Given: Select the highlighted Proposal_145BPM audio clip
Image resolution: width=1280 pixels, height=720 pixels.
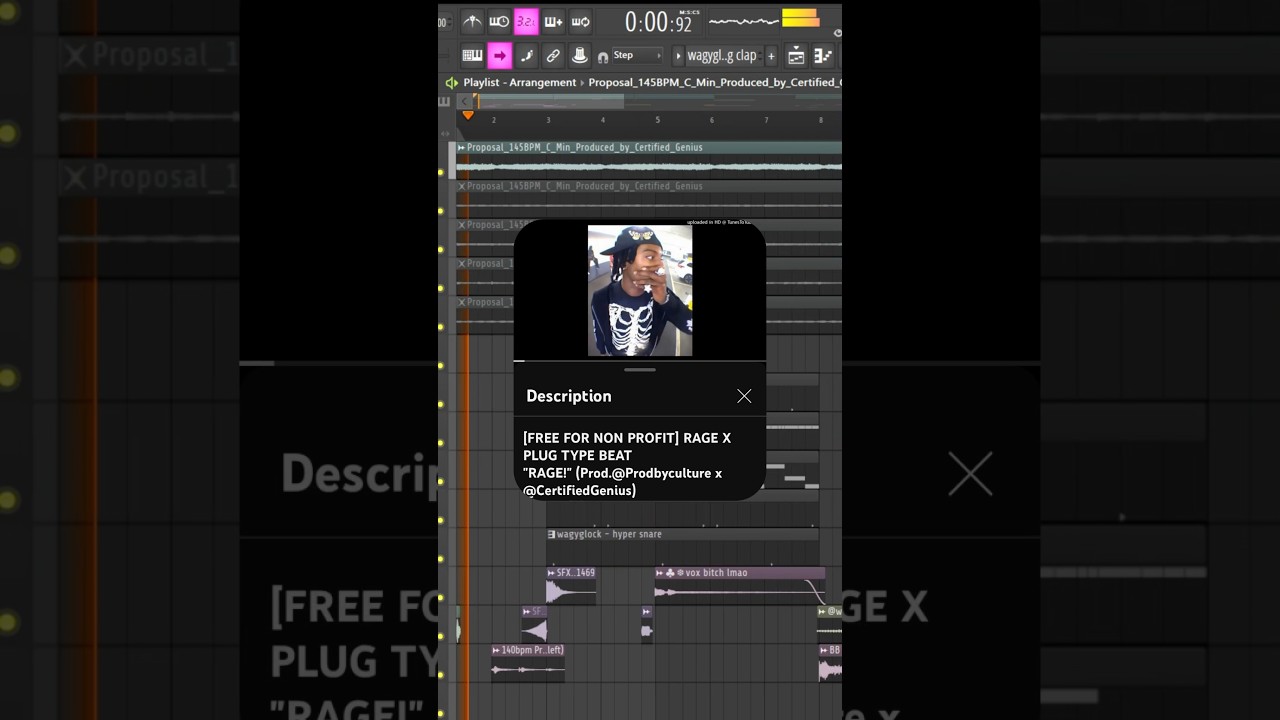Looking at the screenshot, I should pos(649,159).
